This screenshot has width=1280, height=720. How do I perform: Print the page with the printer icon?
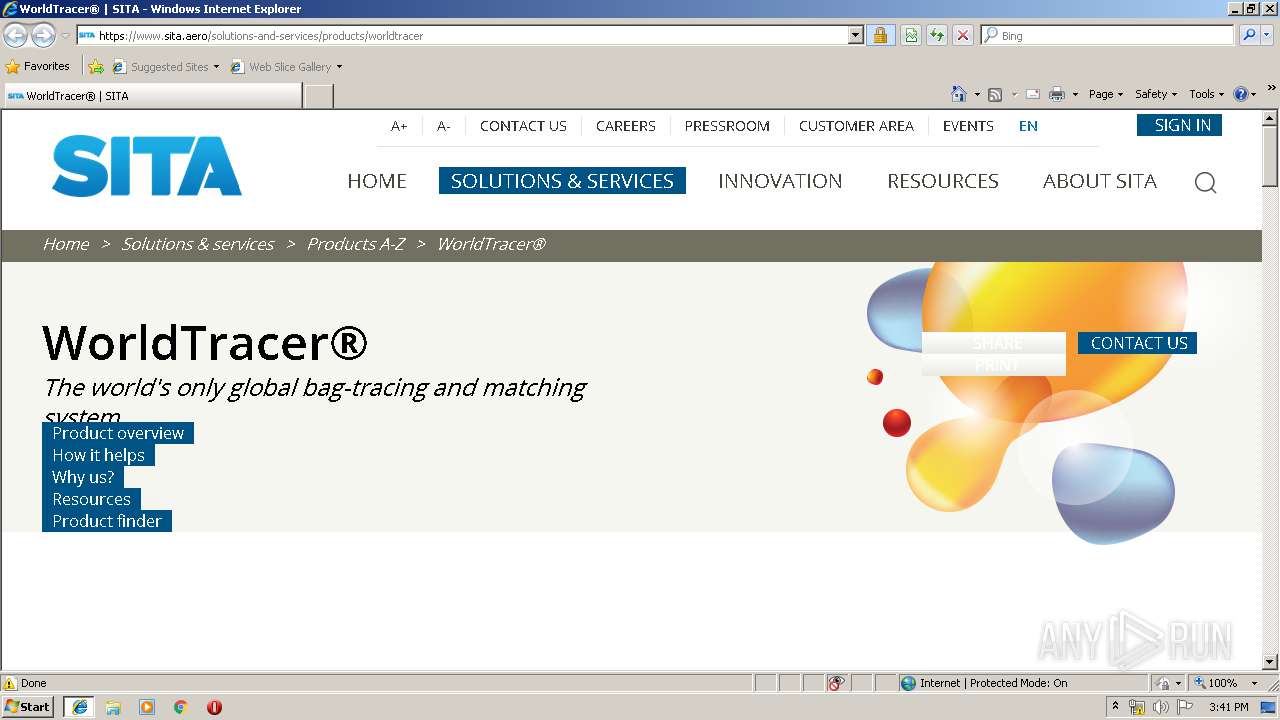coord(1057,94)
